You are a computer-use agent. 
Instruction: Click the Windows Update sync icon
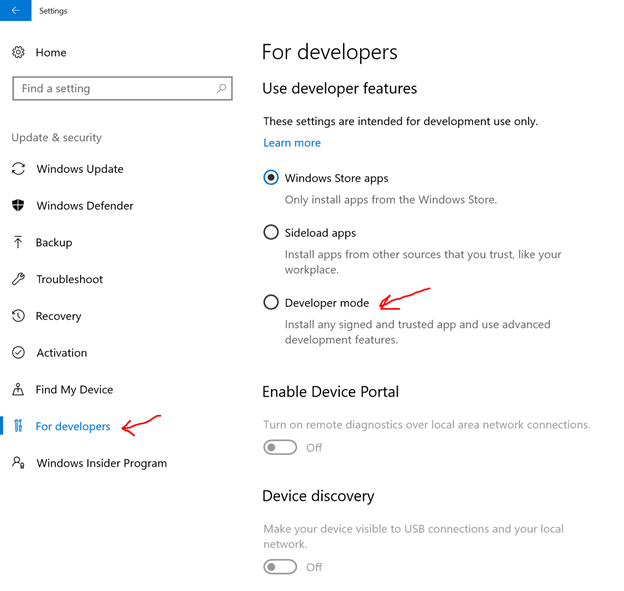tap(18, 169)
